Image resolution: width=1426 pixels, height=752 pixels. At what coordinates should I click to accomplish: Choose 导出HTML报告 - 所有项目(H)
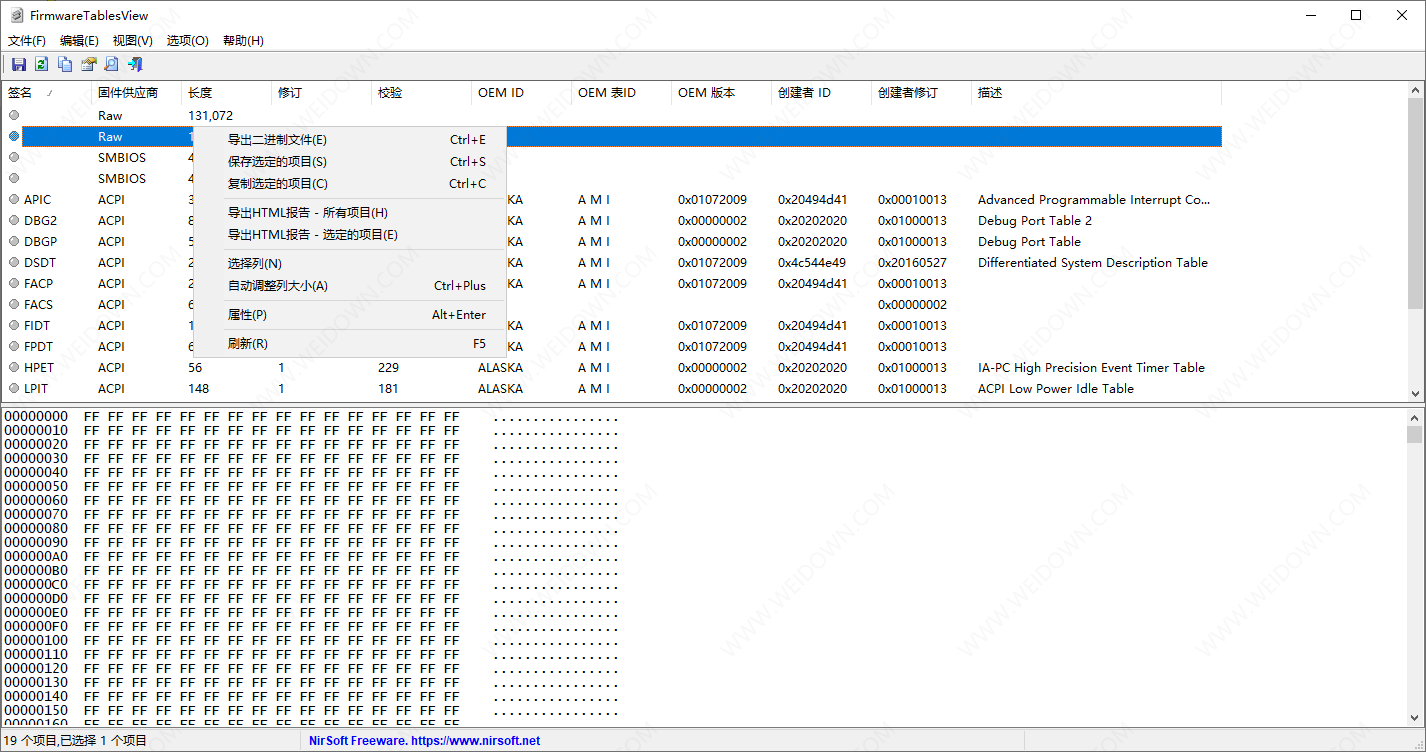pos(350,213)
